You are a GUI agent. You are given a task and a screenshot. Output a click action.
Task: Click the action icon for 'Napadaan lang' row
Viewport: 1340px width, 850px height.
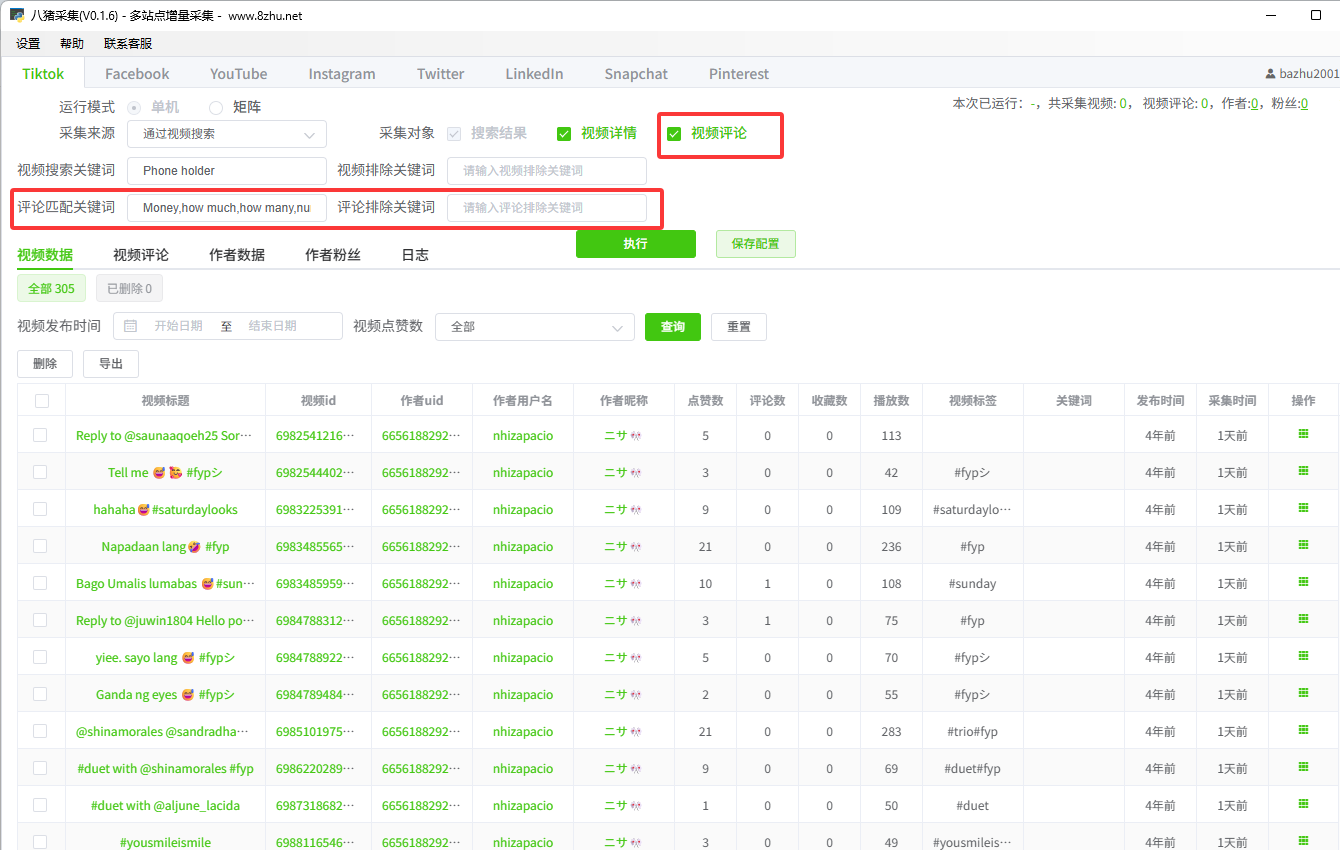1303,545
